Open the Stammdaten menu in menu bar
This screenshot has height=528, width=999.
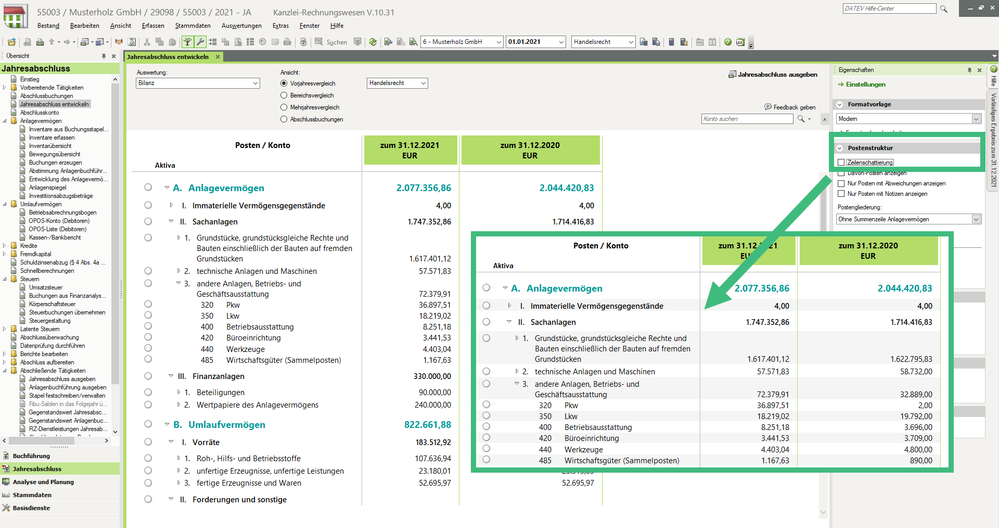tap(193, 26)
